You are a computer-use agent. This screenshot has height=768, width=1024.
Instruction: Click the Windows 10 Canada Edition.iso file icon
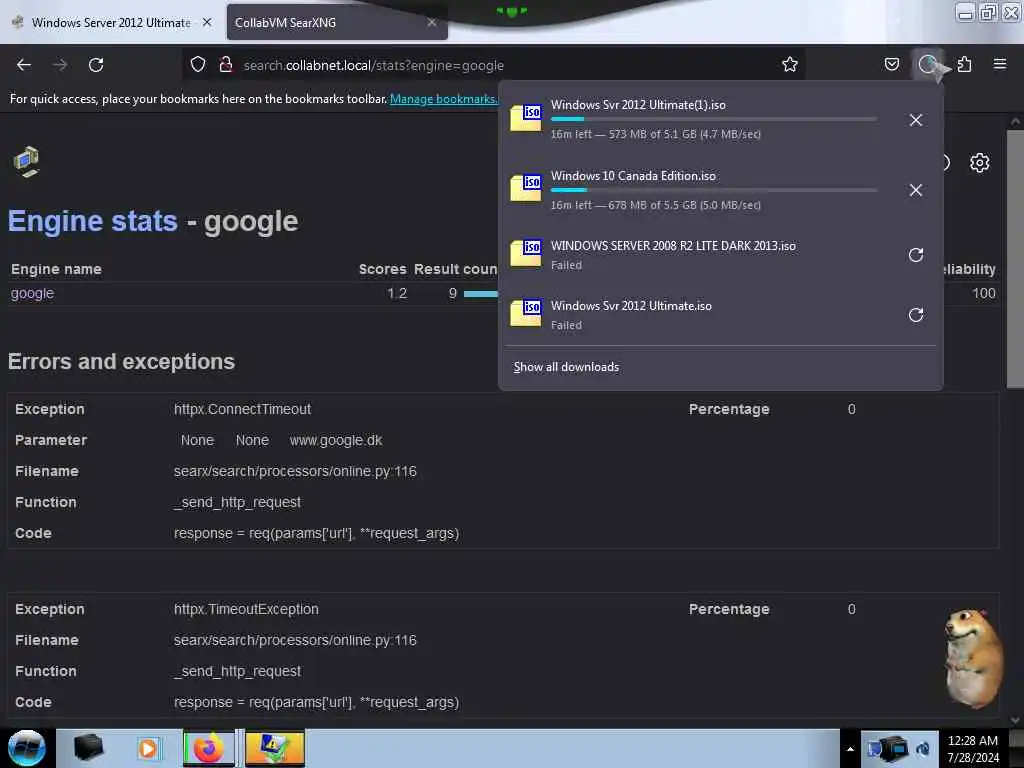point(526,188)
